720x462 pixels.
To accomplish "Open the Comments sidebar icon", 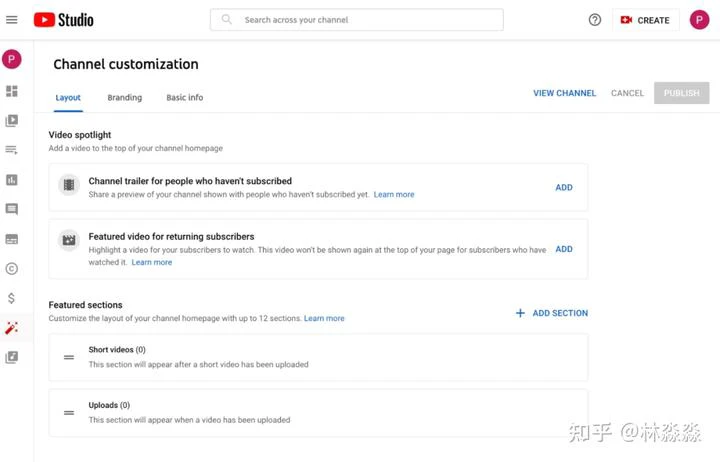I will (11, 209).
